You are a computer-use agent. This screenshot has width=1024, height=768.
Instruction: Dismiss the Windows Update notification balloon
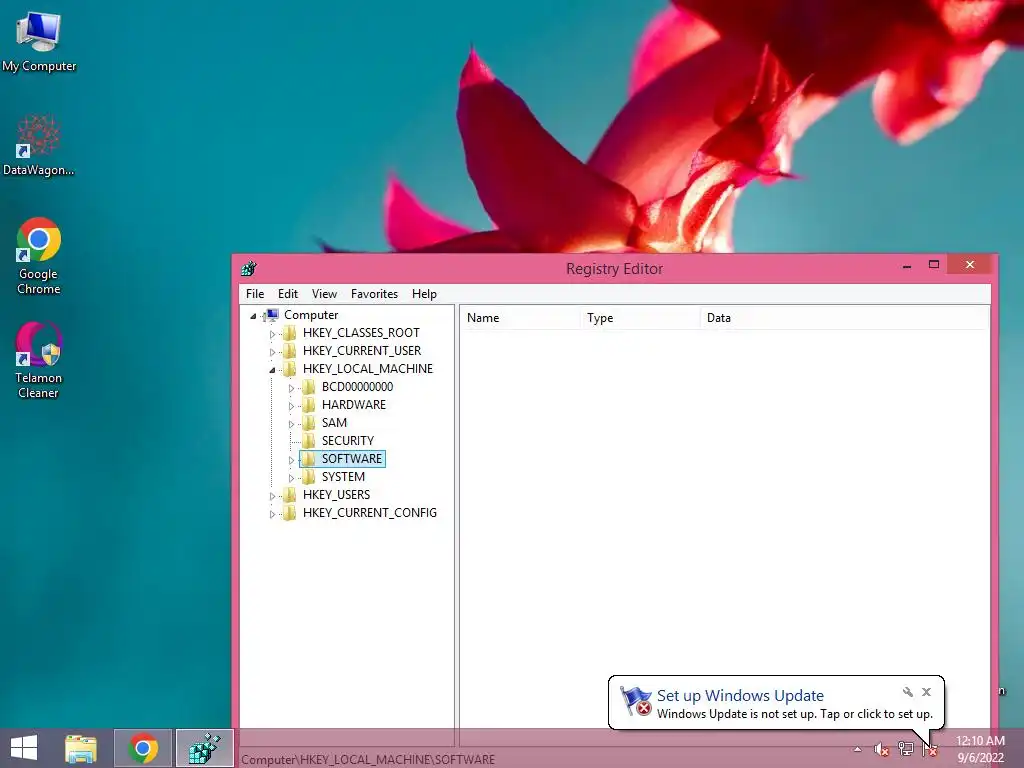click(926, 692)
